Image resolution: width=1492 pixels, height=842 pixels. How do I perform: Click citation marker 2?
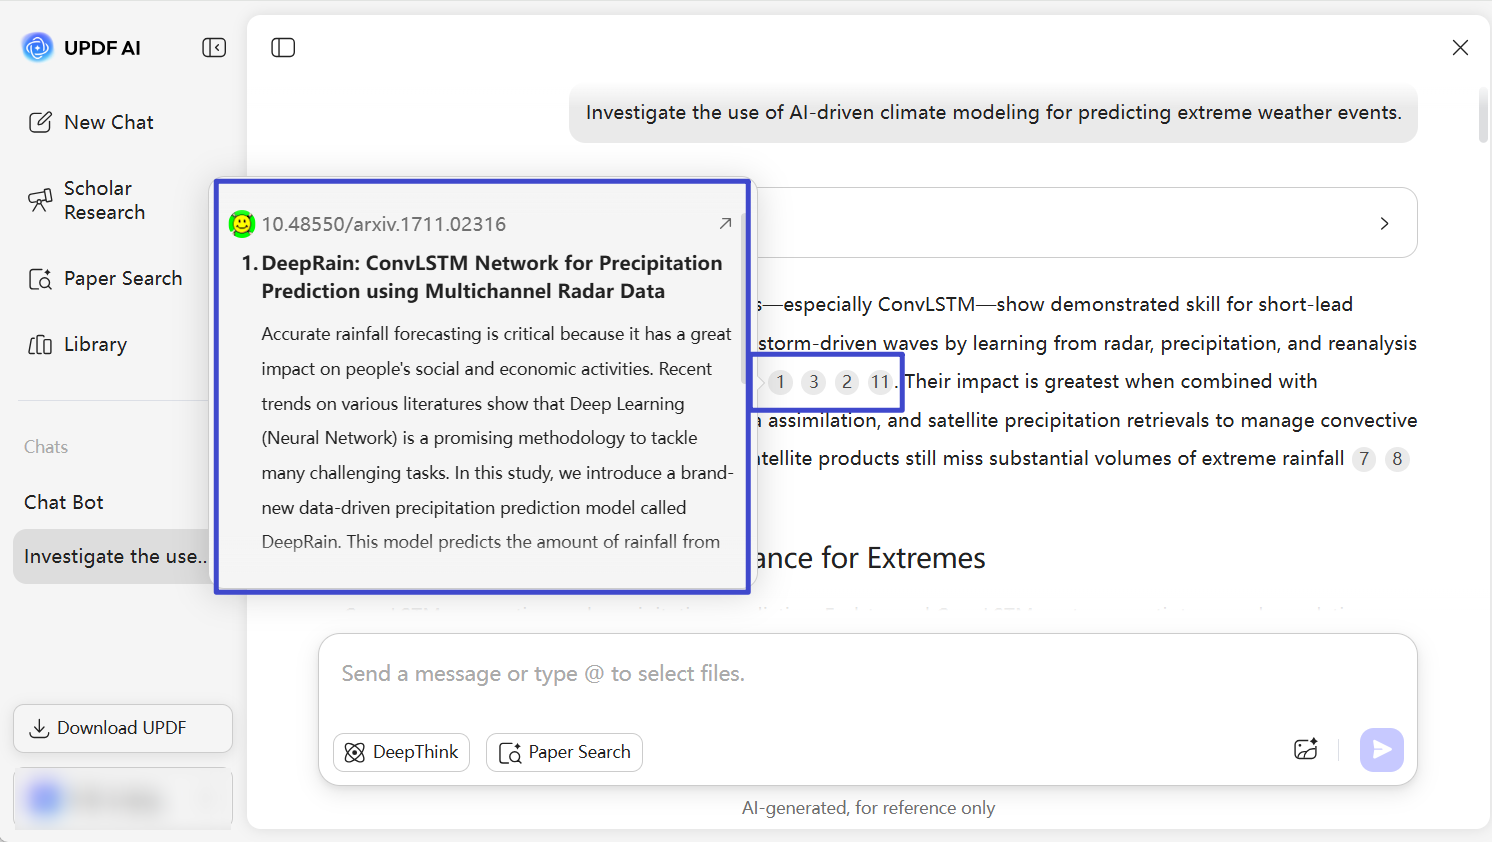point(847,382)
